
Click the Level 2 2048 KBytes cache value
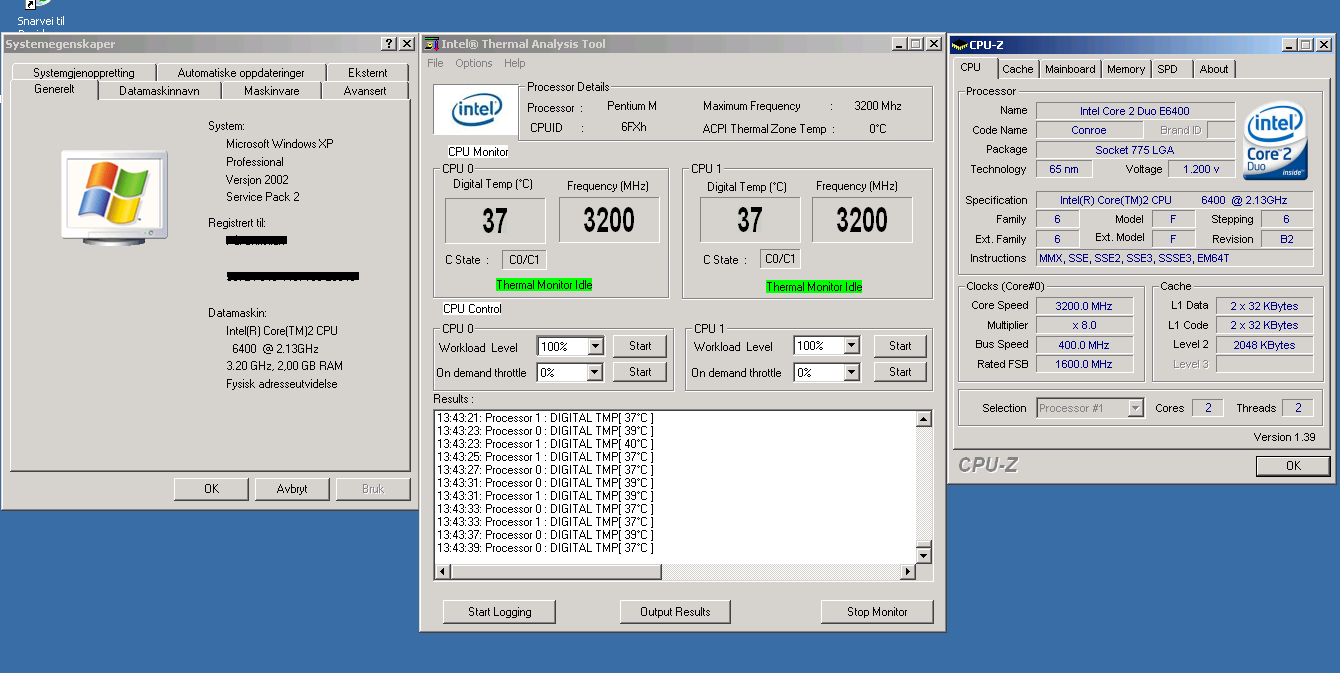[x=1264, y=345]
